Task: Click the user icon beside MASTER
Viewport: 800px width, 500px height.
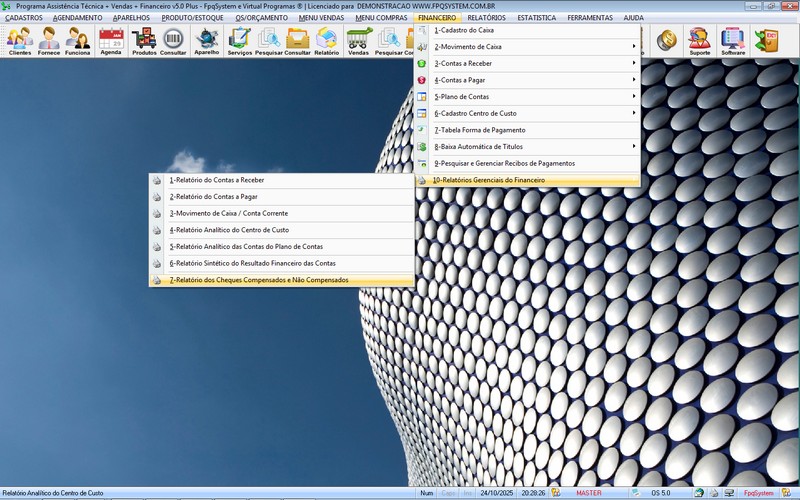Action: pos(555,493)
